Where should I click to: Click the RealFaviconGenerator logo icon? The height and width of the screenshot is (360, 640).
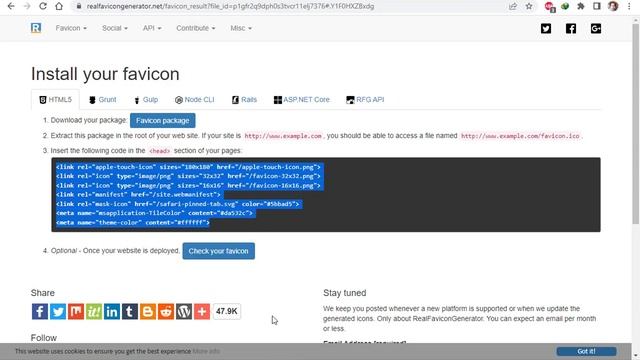coord(36,28)
